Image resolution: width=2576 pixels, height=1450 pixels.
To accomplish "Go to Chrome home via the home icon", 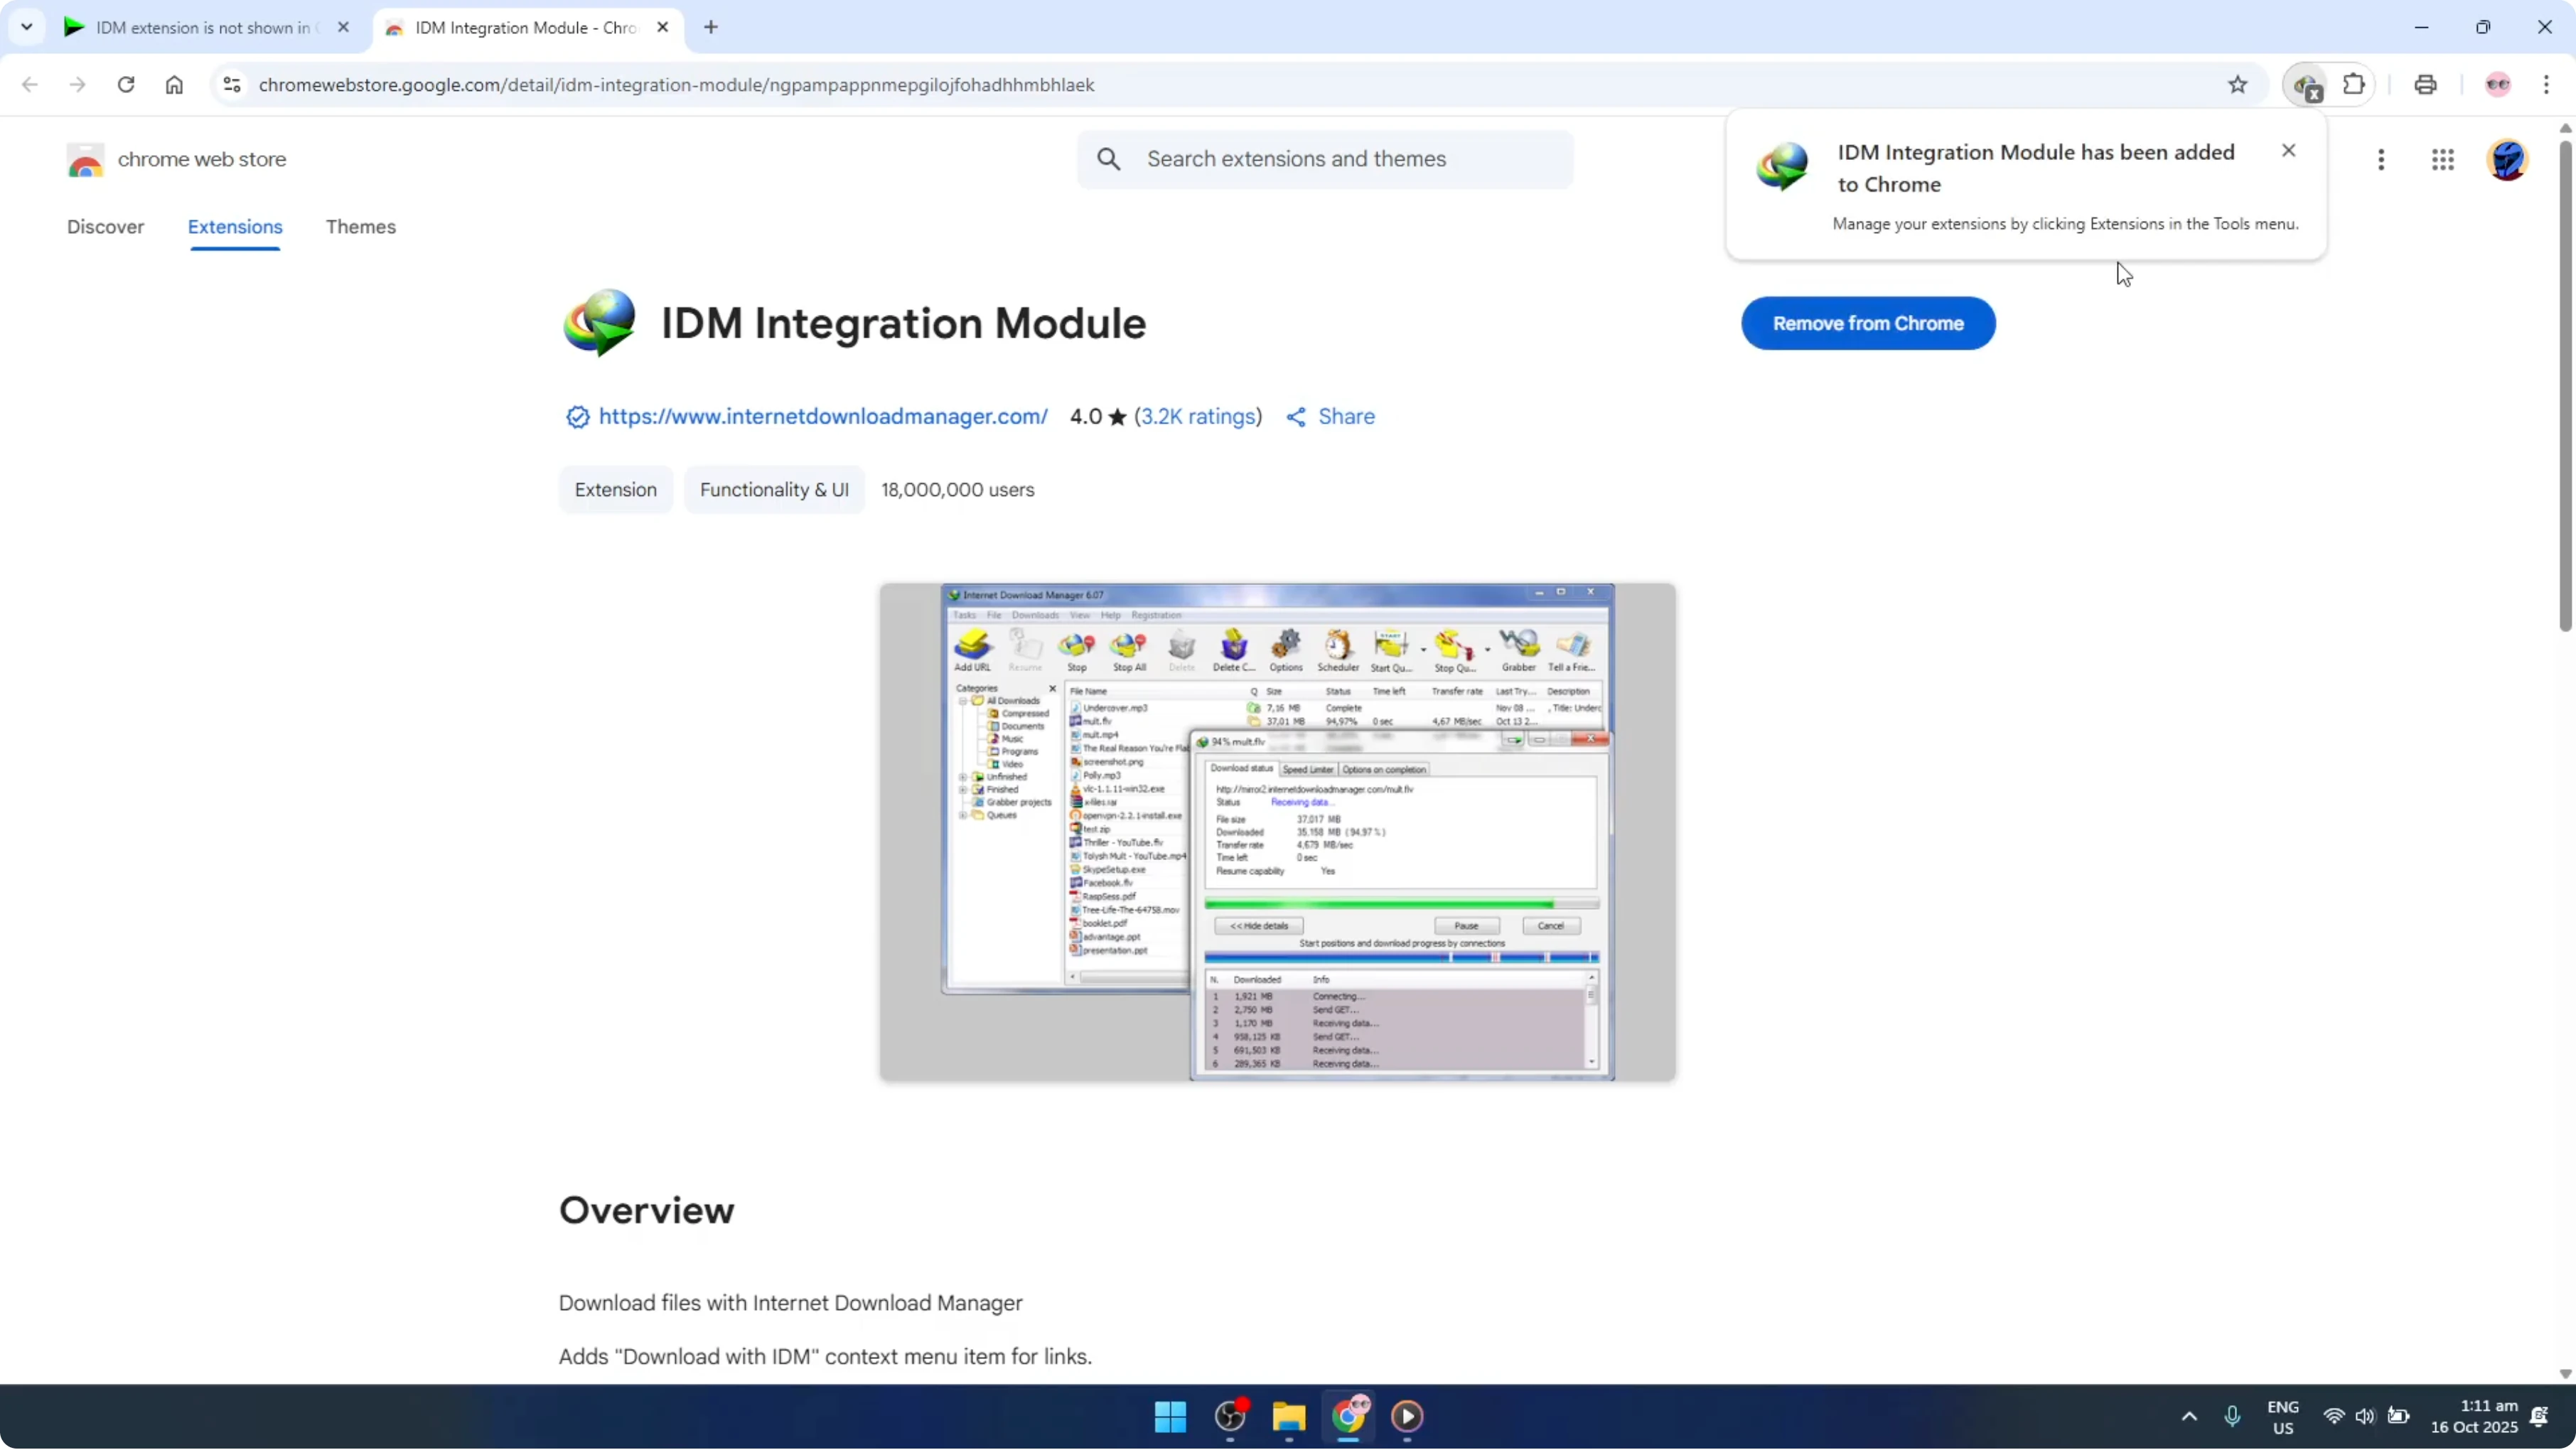I will [174, 85].
